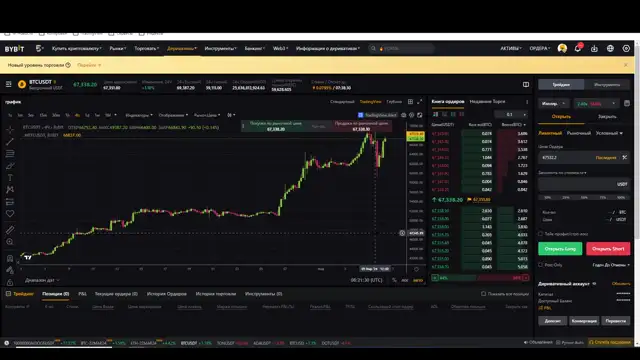The image size is (640, 360).
Task: Select the 4h chart timeframe
Action: 77,115
